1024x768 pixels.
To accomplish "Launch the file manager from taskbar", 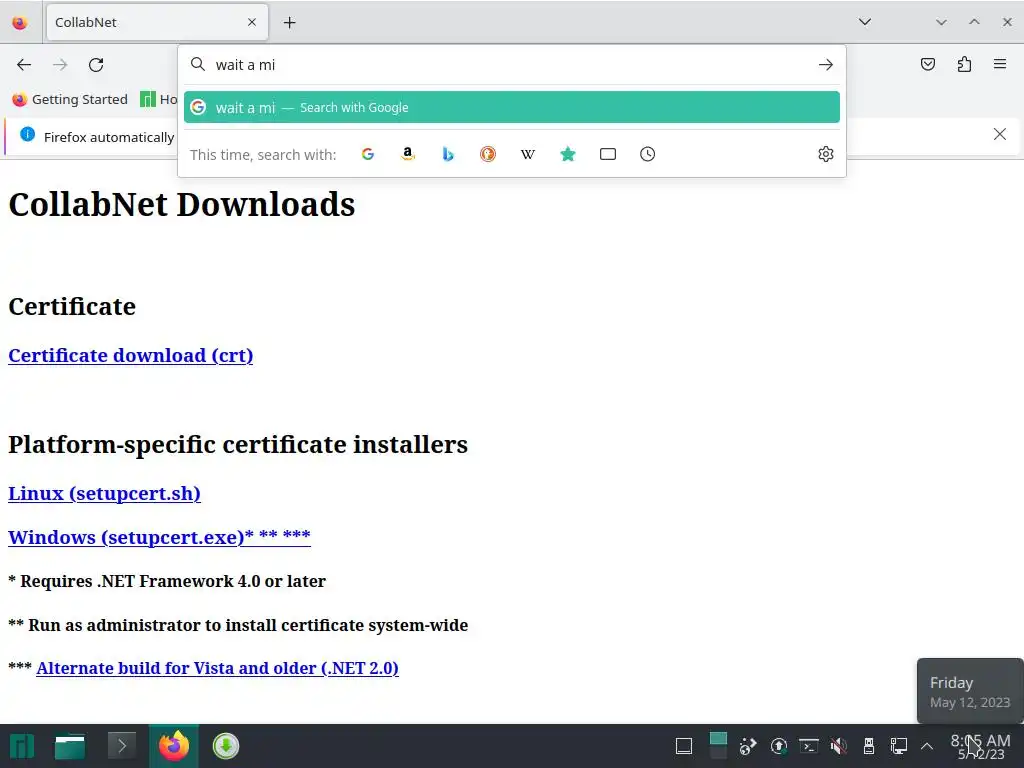I will pos(70,746).
